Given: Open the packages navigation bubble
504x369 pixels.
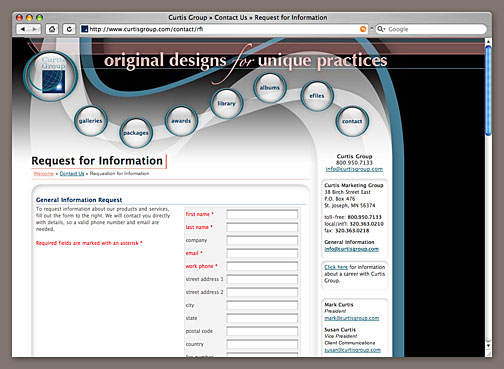Looking at the screenshot, I should [x=136, y=133].
